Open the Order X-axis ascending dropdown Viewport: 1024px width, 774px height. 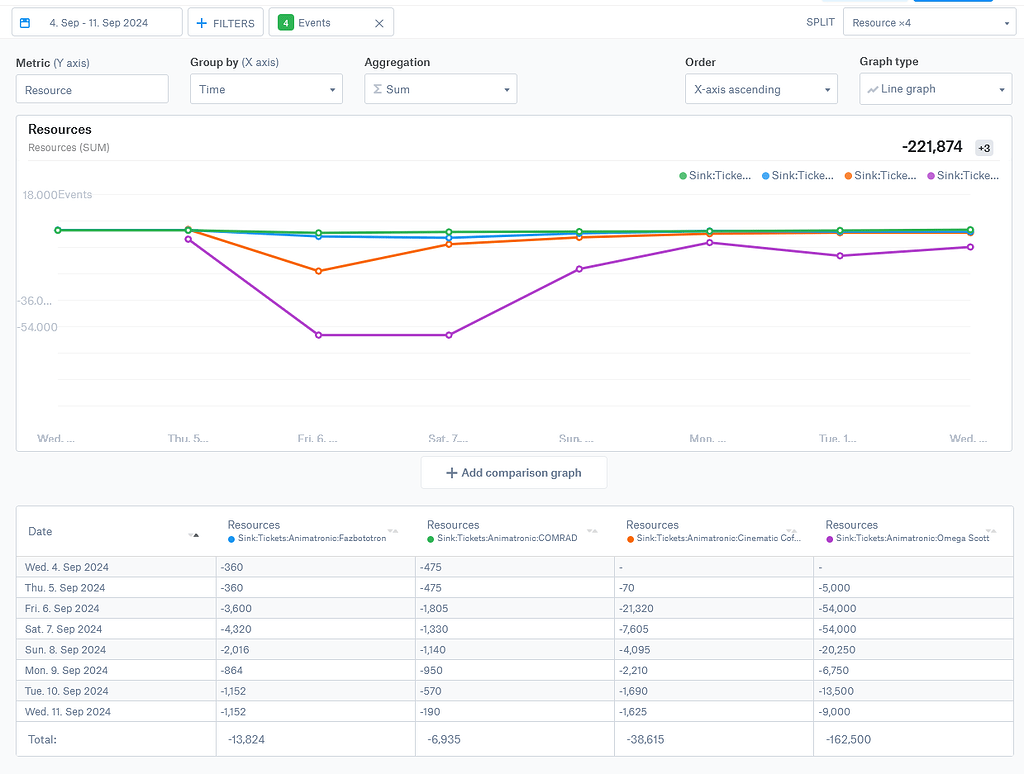(762, 88)
